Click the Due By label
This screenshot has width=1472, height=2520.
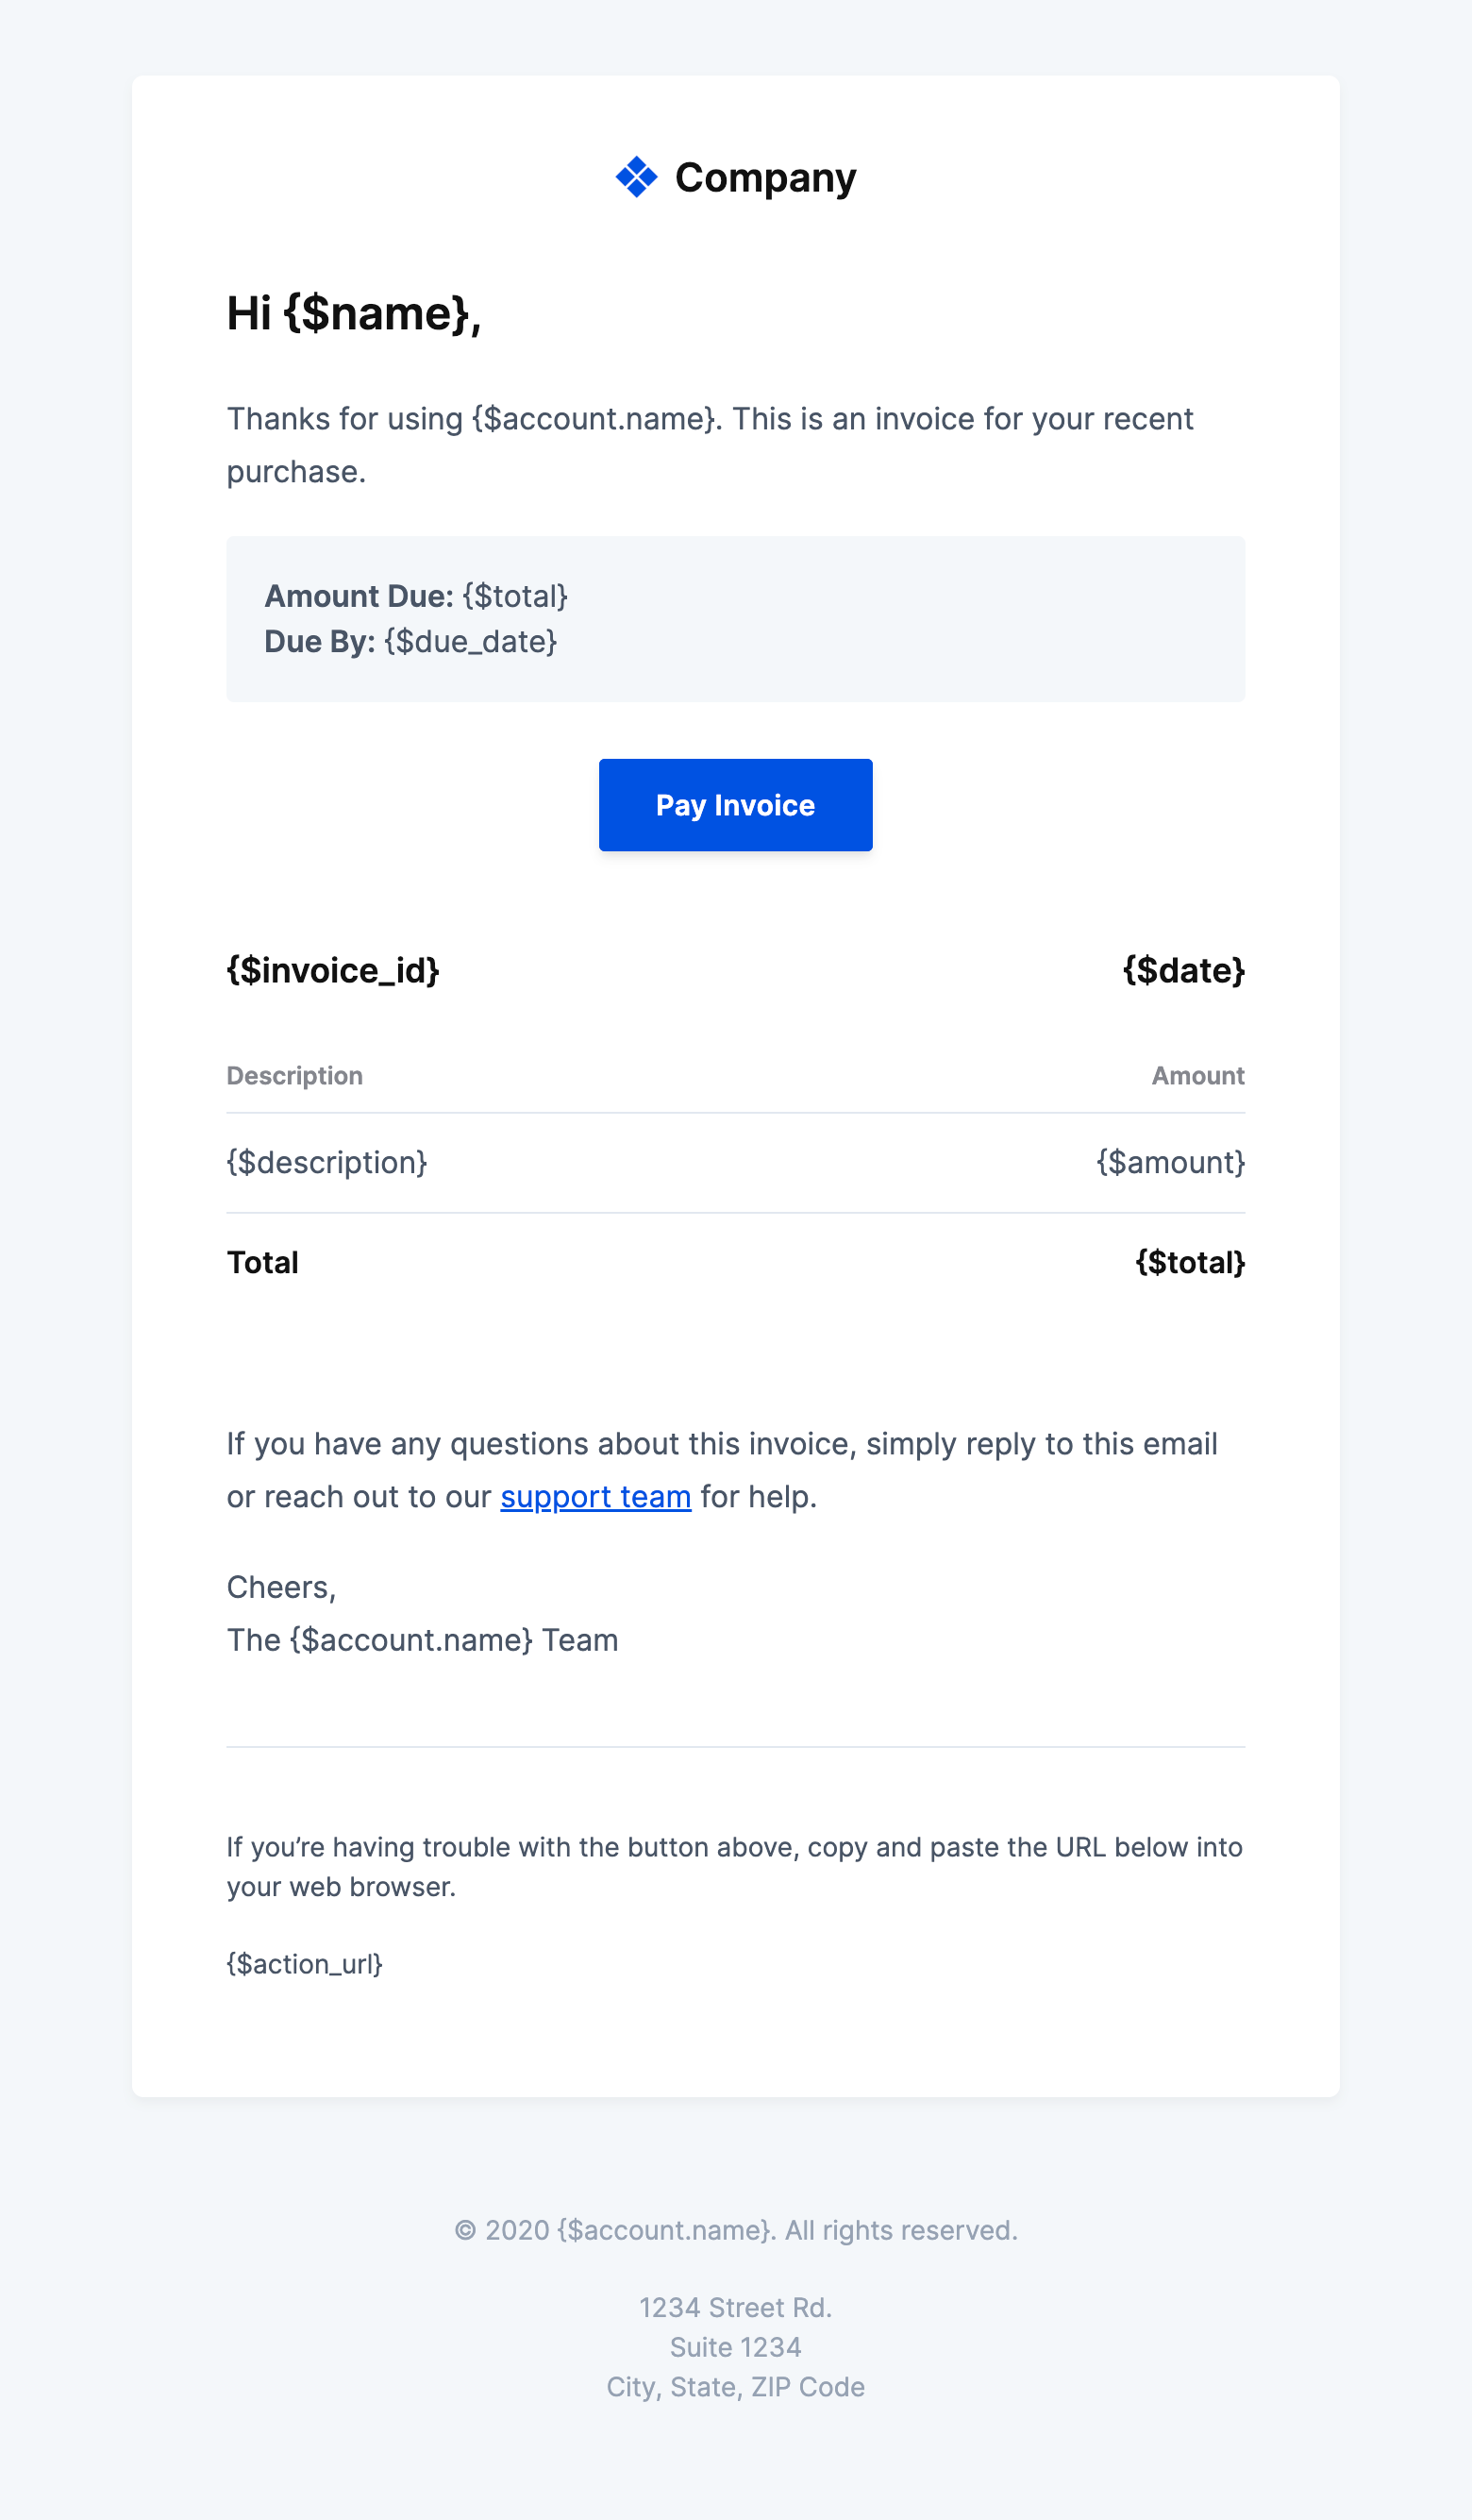click(319, 641)
